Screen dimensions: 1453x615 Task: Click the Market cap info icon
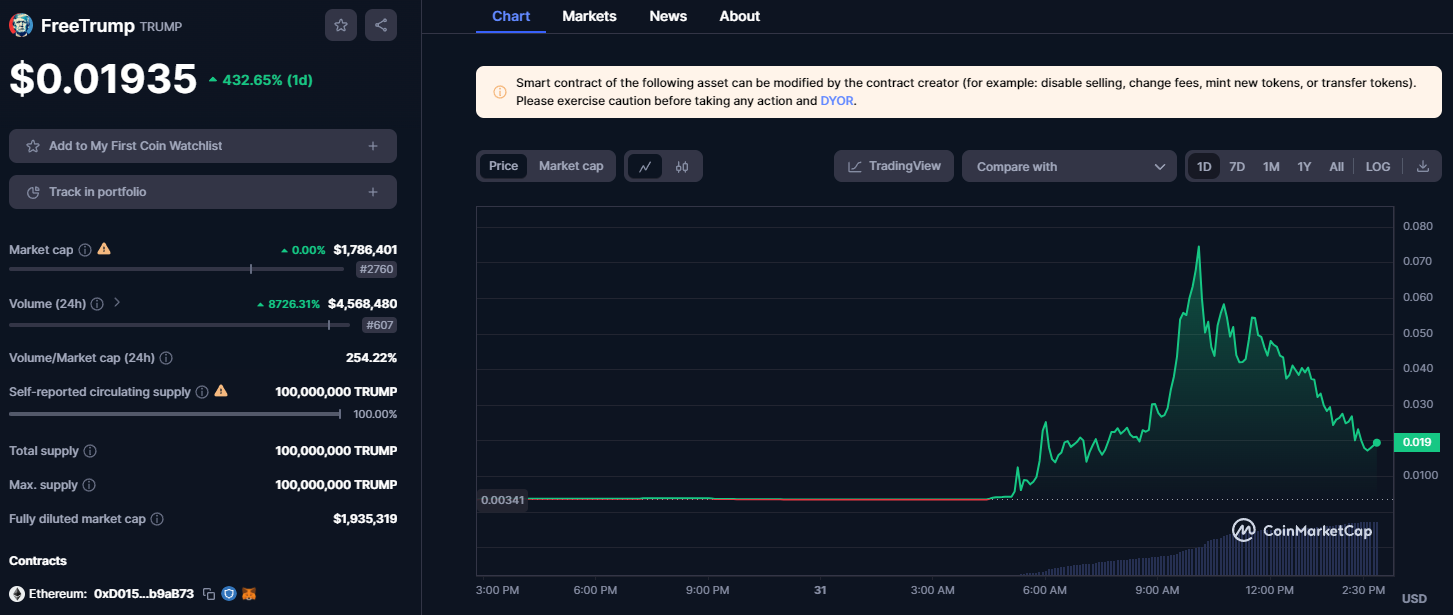coord(85,250)
